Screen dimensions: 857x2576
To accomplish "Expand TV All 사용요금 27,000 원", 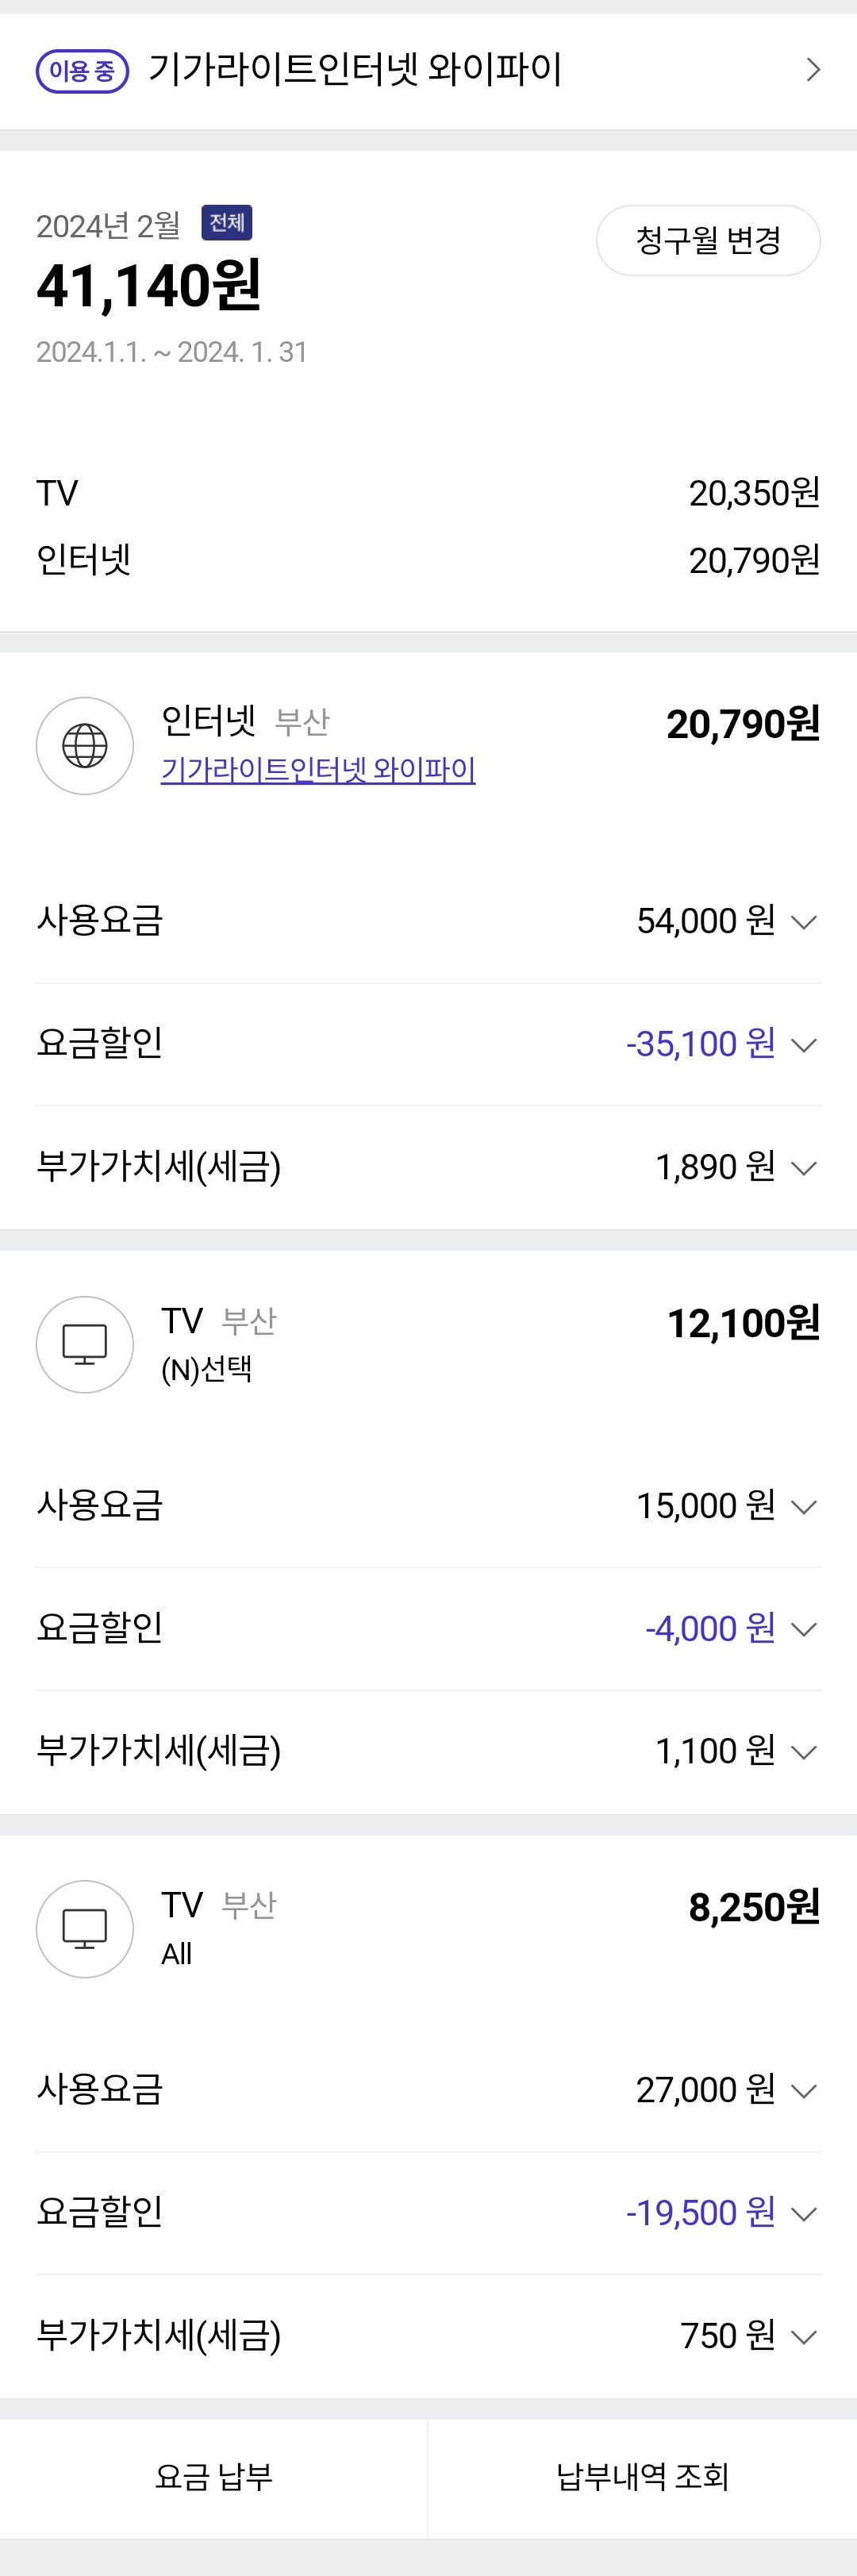I will point(804,2091).
